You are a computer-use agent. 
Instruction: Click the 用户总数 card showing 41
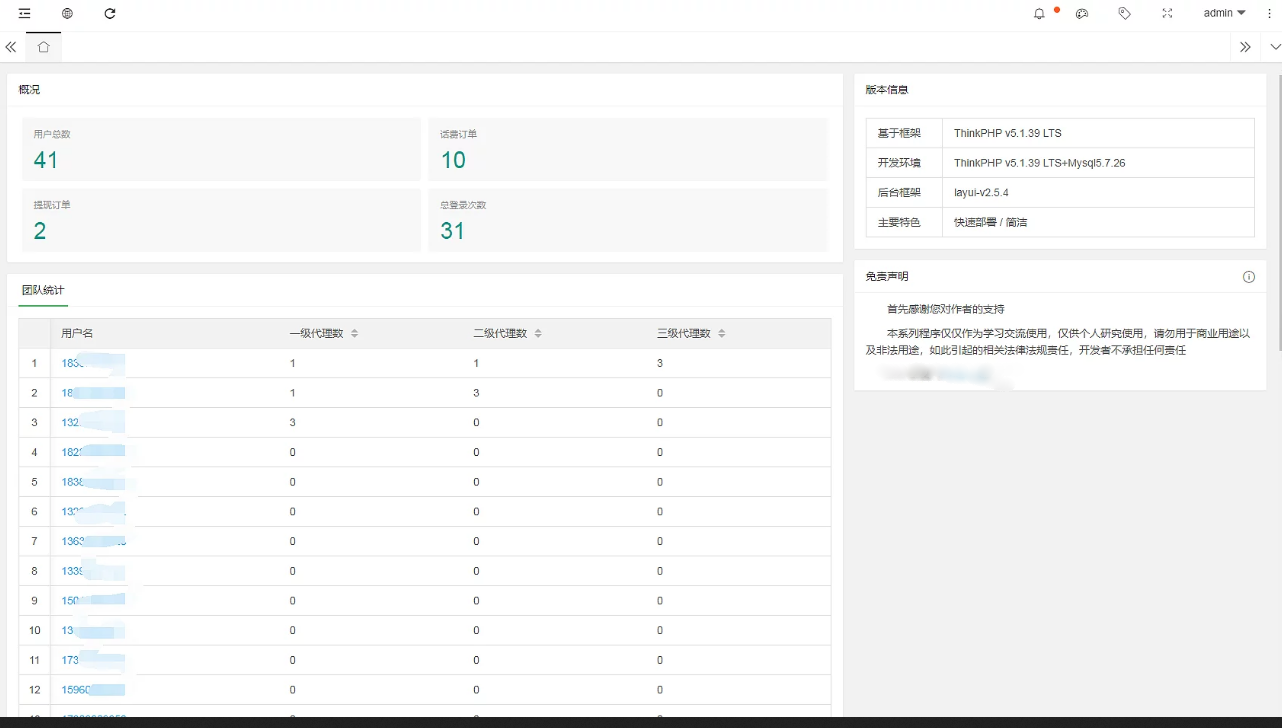221,149
